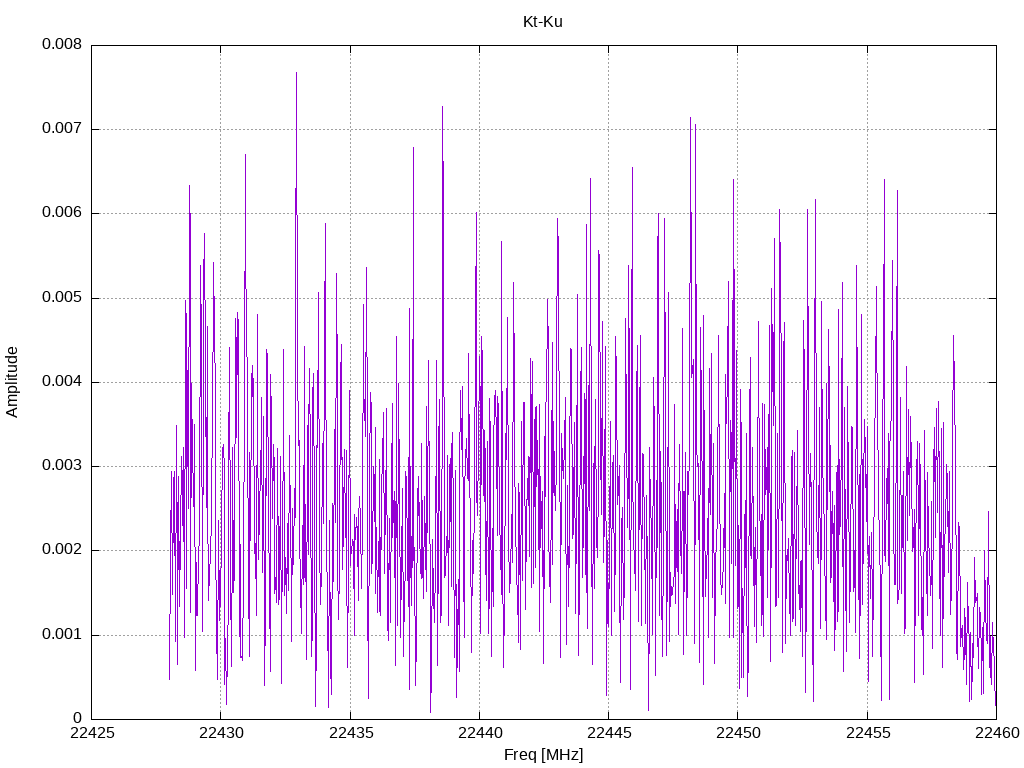Click the y-axis tick label "0.008"
The height and width of the screenshot is (768, 1024).
62,44
